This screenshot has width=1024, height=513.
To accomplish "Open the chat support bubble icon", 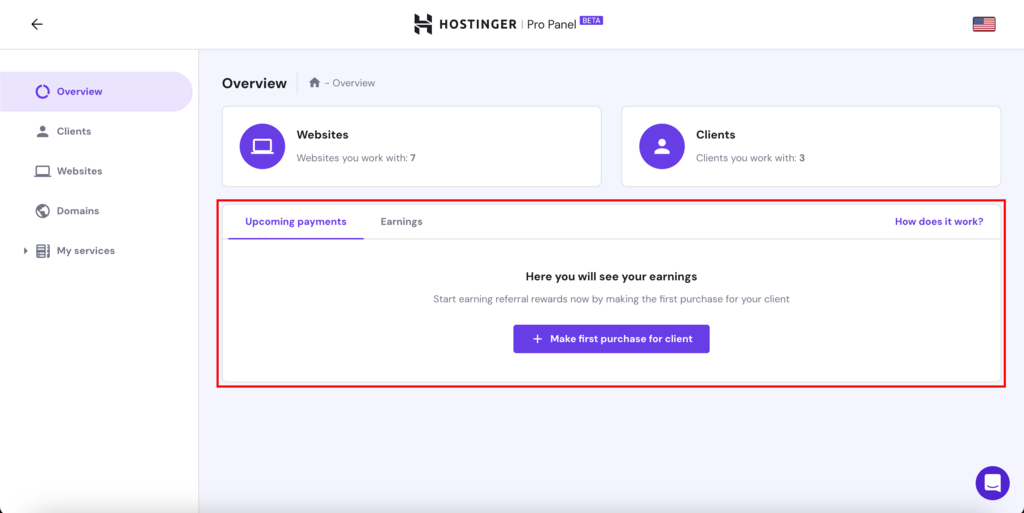I will (992, 483).
